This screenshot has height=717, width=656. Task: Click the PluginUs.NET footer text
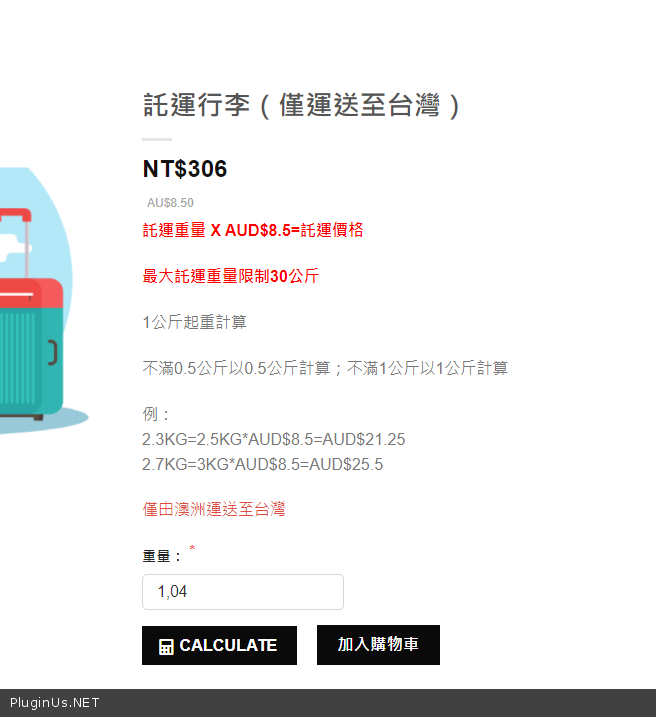point(54,703)
